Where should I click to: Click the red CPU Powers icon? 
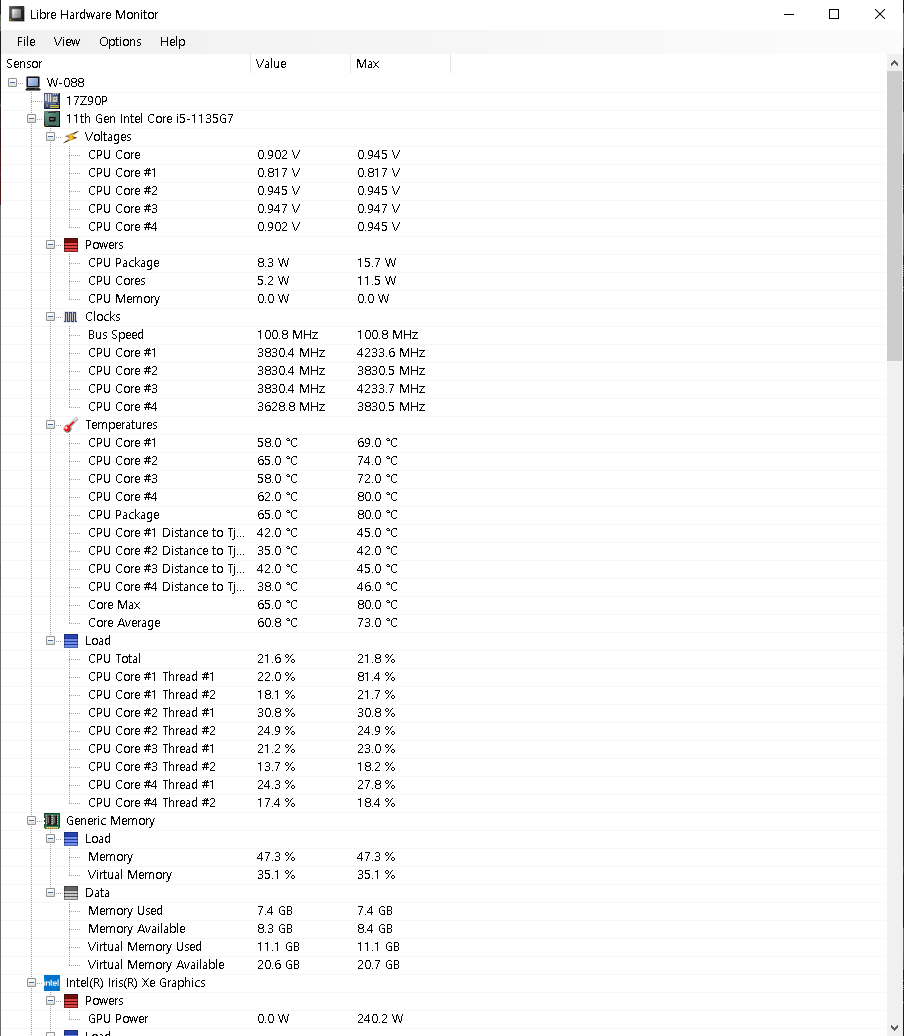pyautogui.click(x=71, y=244)
